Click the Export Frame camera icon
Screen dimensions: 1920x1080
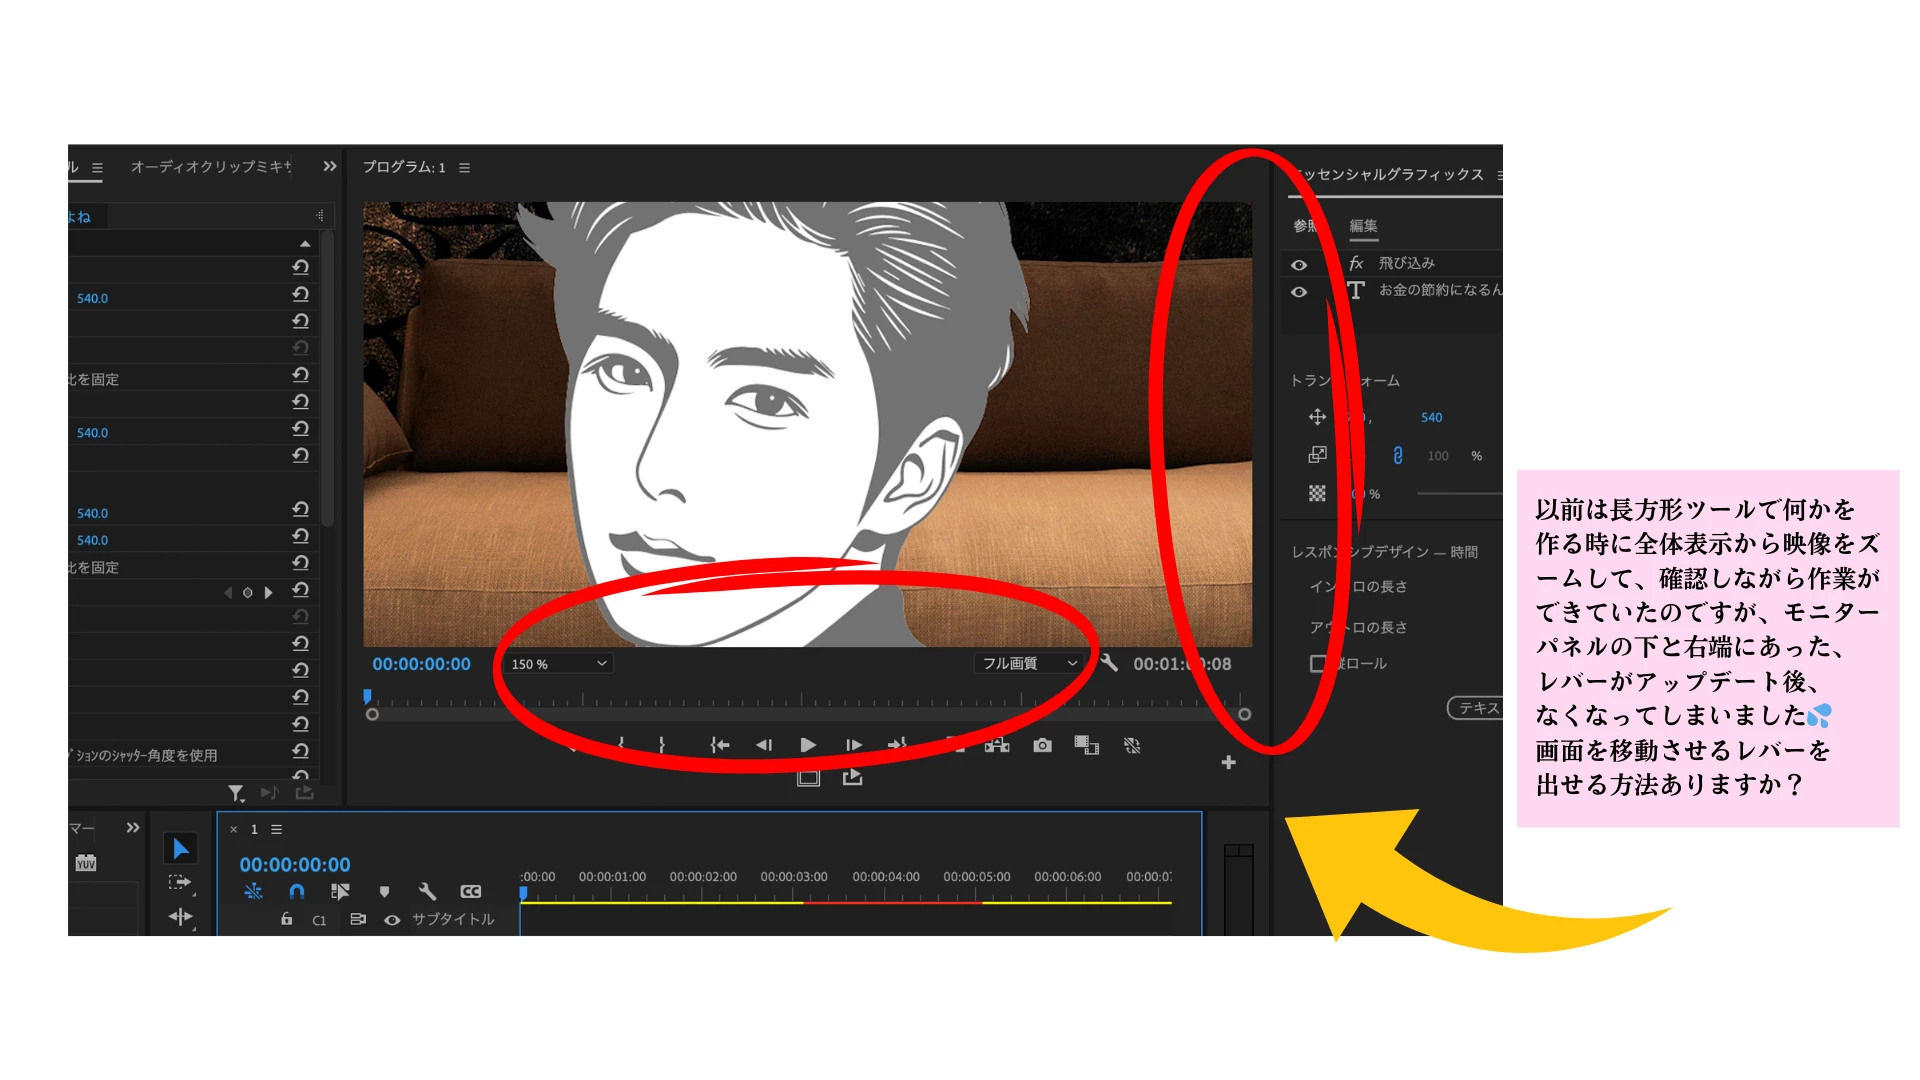tap(1042, 745)
